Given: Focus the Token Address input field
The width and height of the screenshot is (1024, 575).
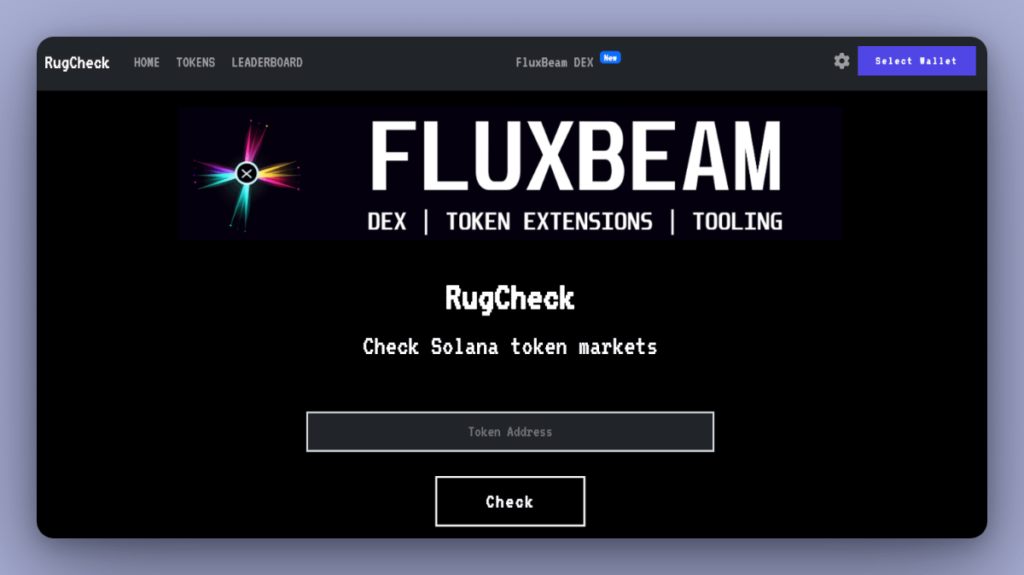Looking at the screenshot, I should pyautogui.click(x=510, y=431).
